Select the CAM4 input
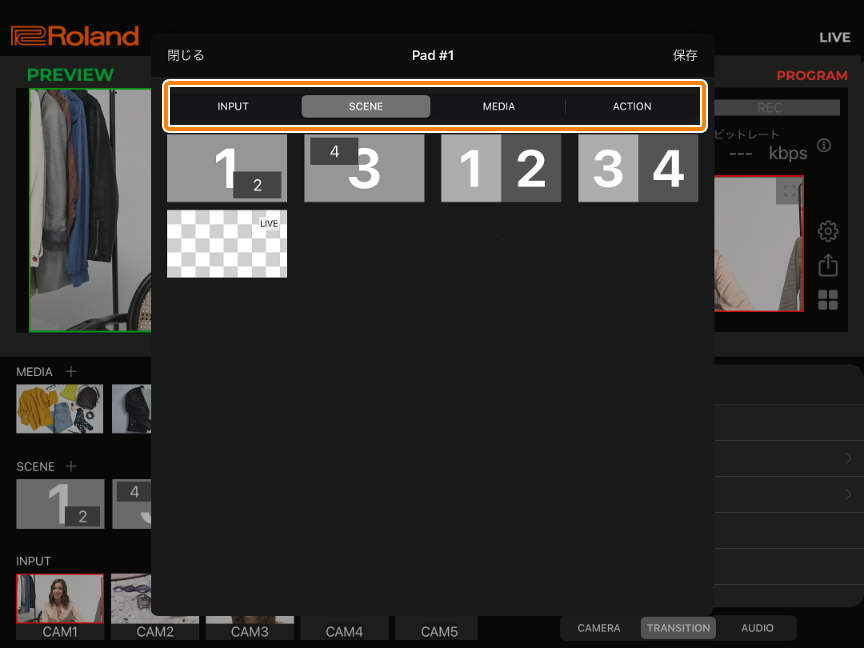The width and height of the screenshot is (866, 650). click(x=344, y=628)
